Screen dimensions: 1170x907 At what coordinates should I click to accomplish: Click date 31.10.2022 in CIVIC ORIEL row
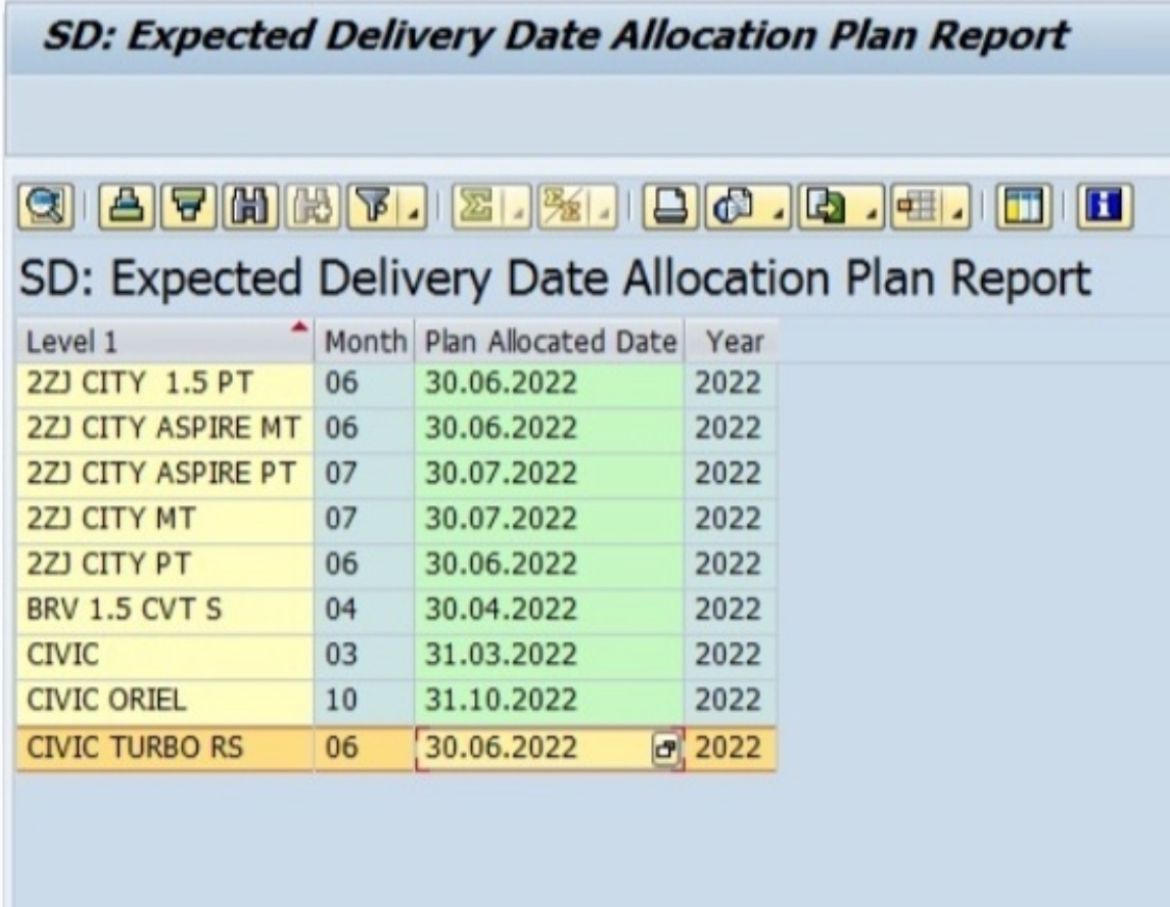coord(550,701)
